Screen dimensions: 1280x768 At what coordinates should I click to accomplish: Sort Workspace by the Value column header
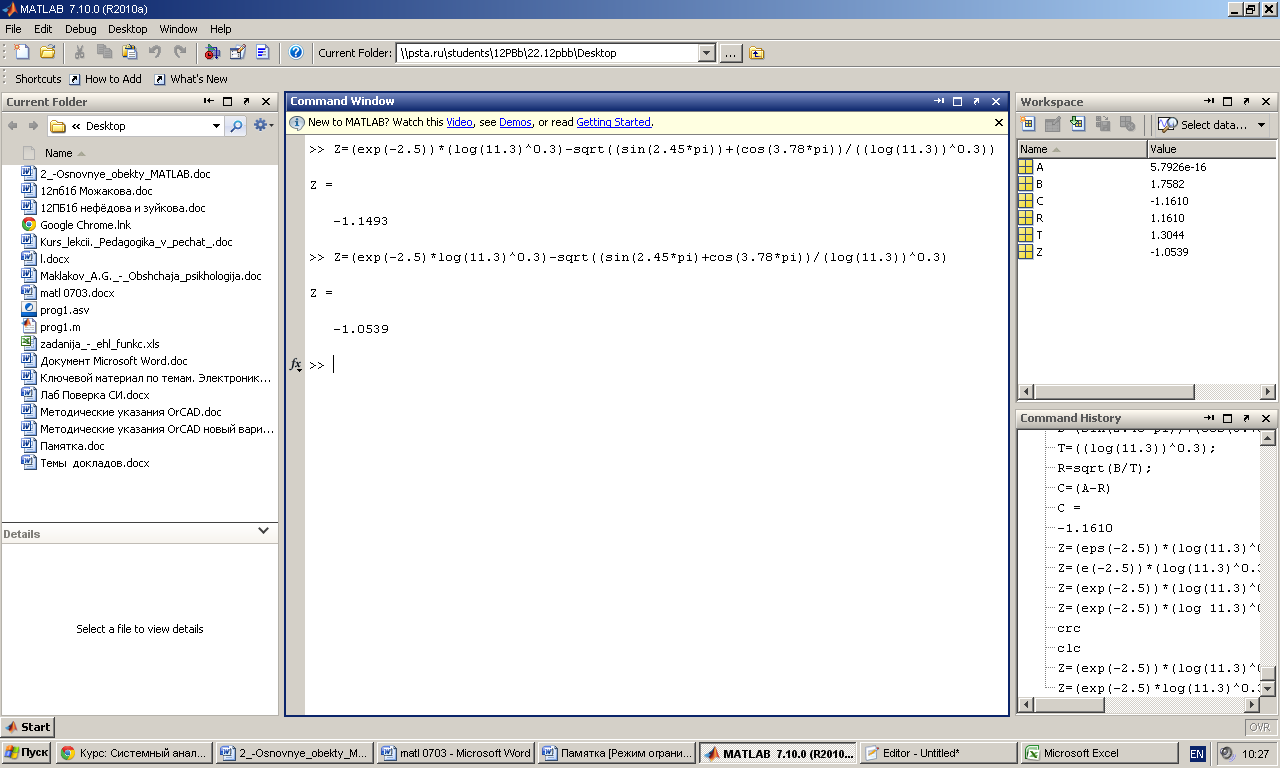click(x=1211, y=149)
